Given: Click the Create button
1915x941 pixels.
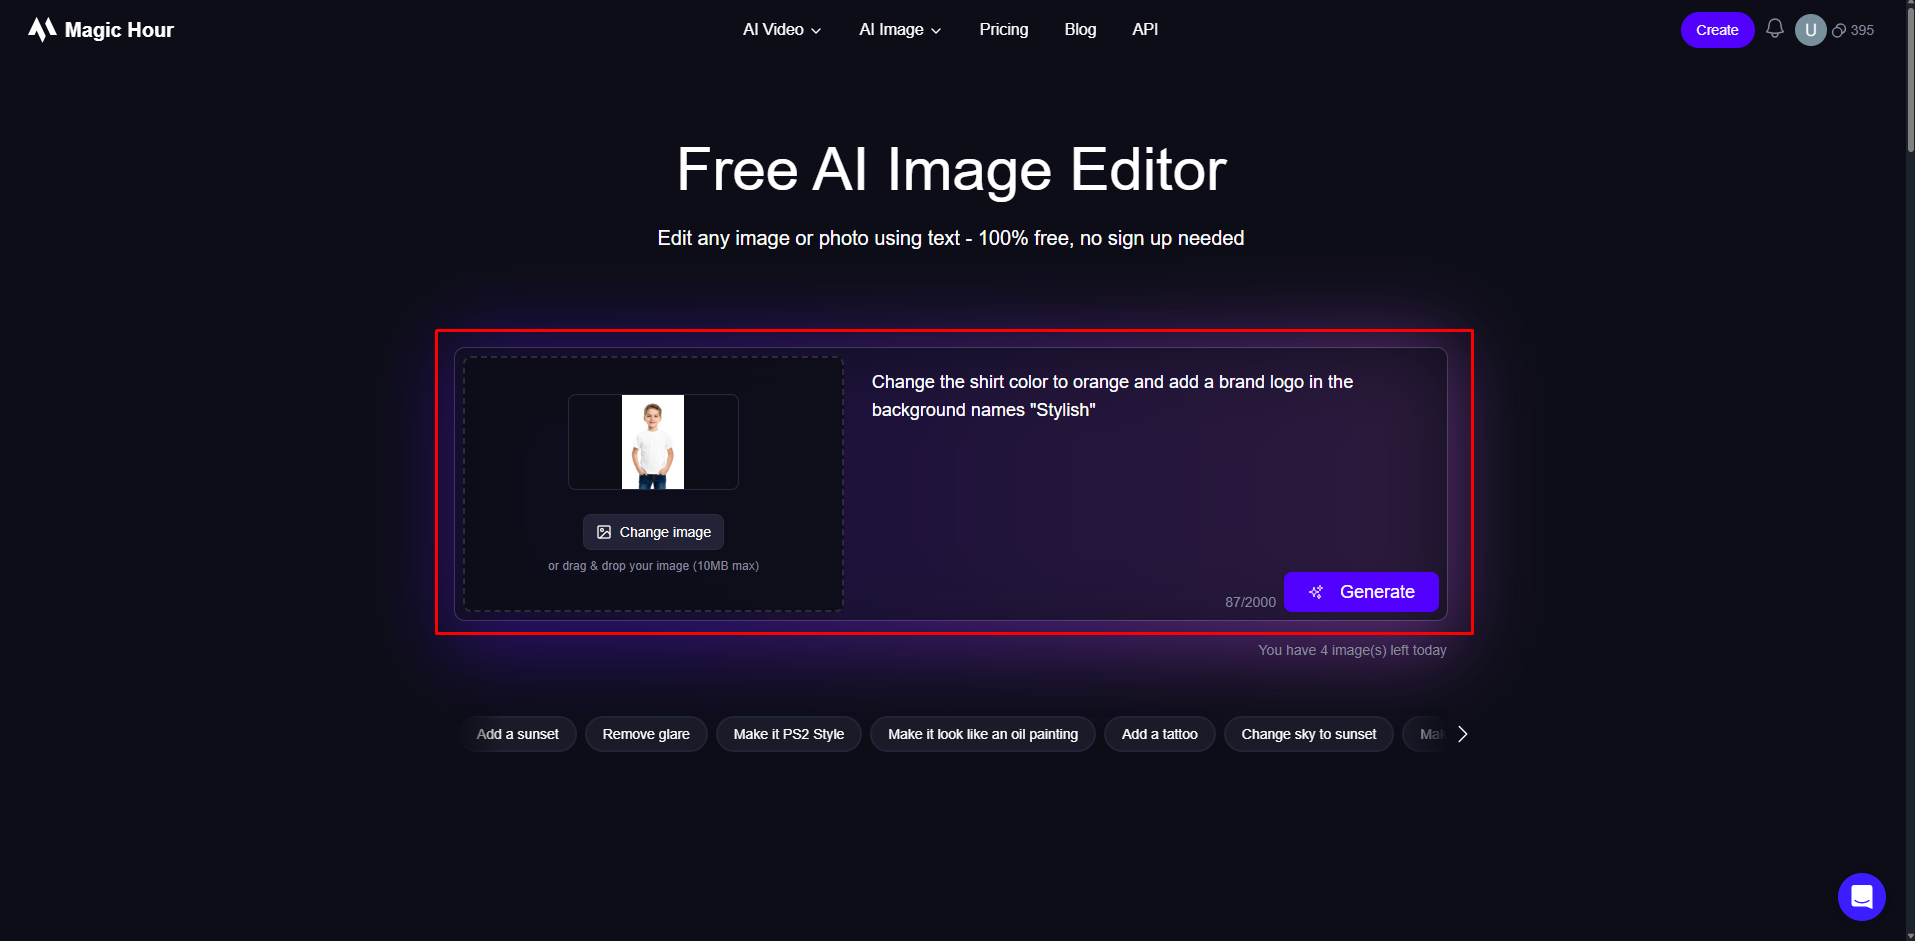Looking at the screenshot, I should [1717, 29].
